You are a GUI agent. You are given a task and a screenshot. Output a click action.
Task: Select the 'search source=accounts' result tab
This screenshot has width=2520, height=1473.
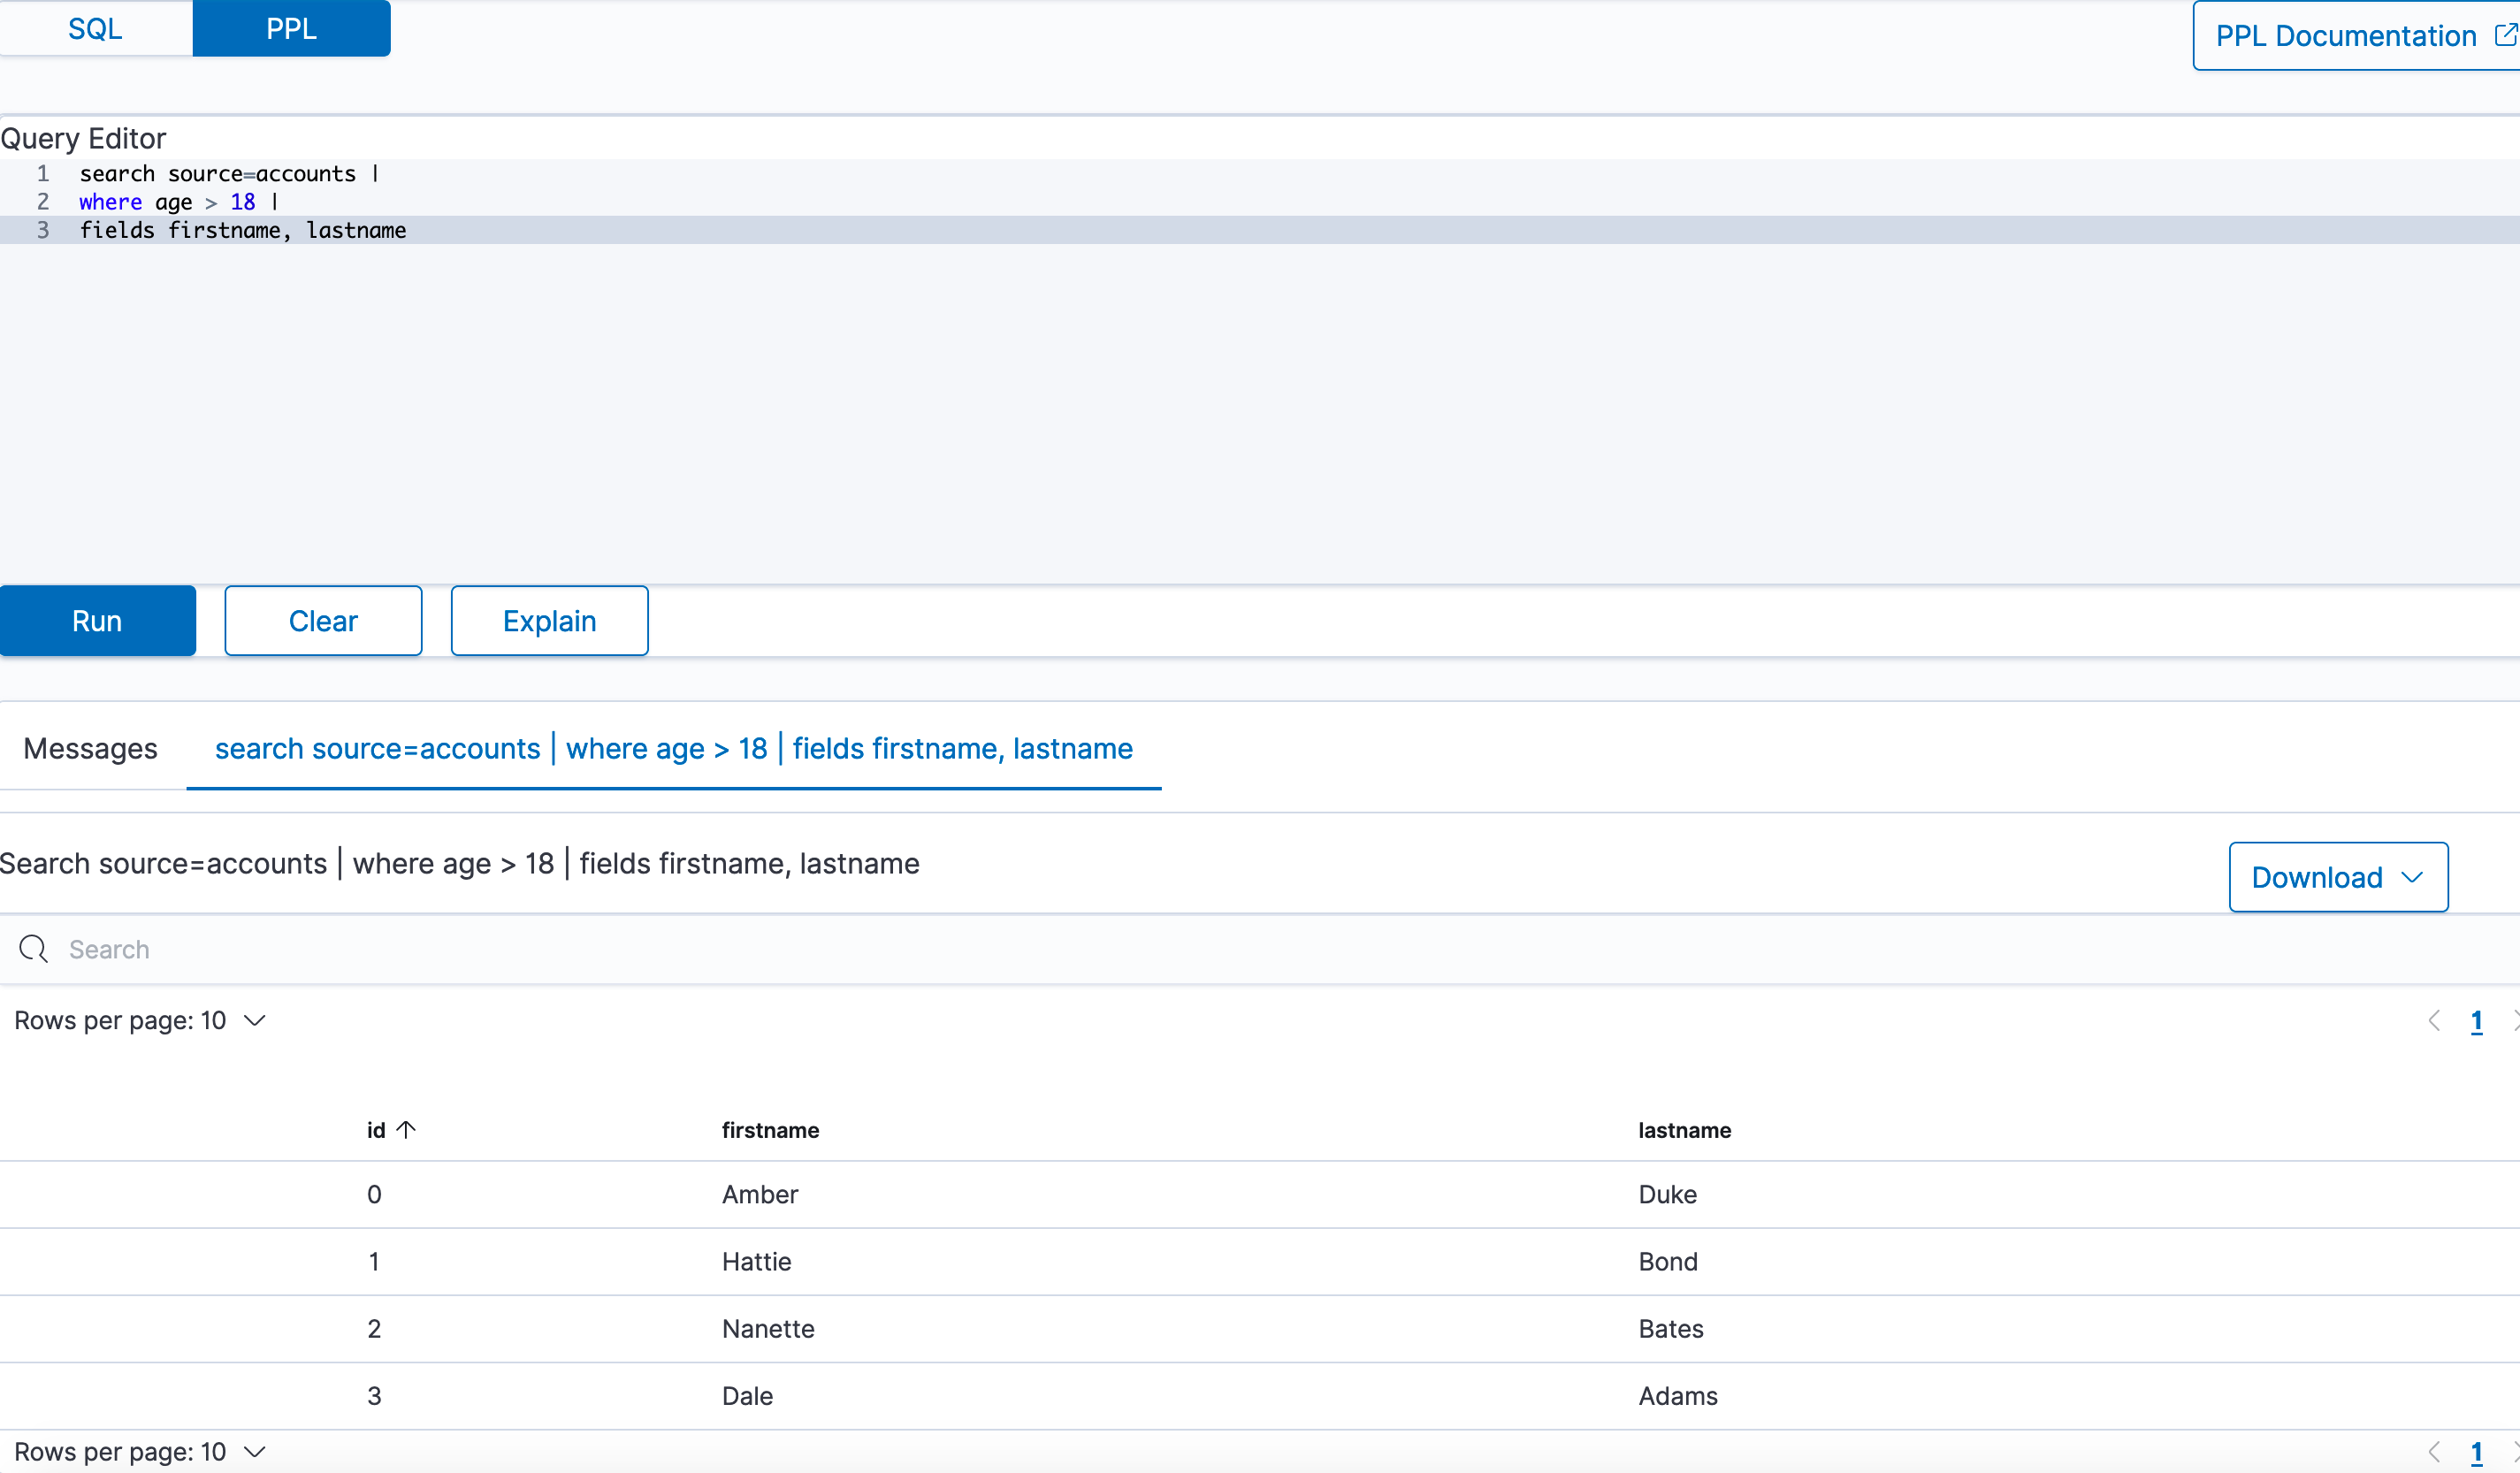click(674, 748)
